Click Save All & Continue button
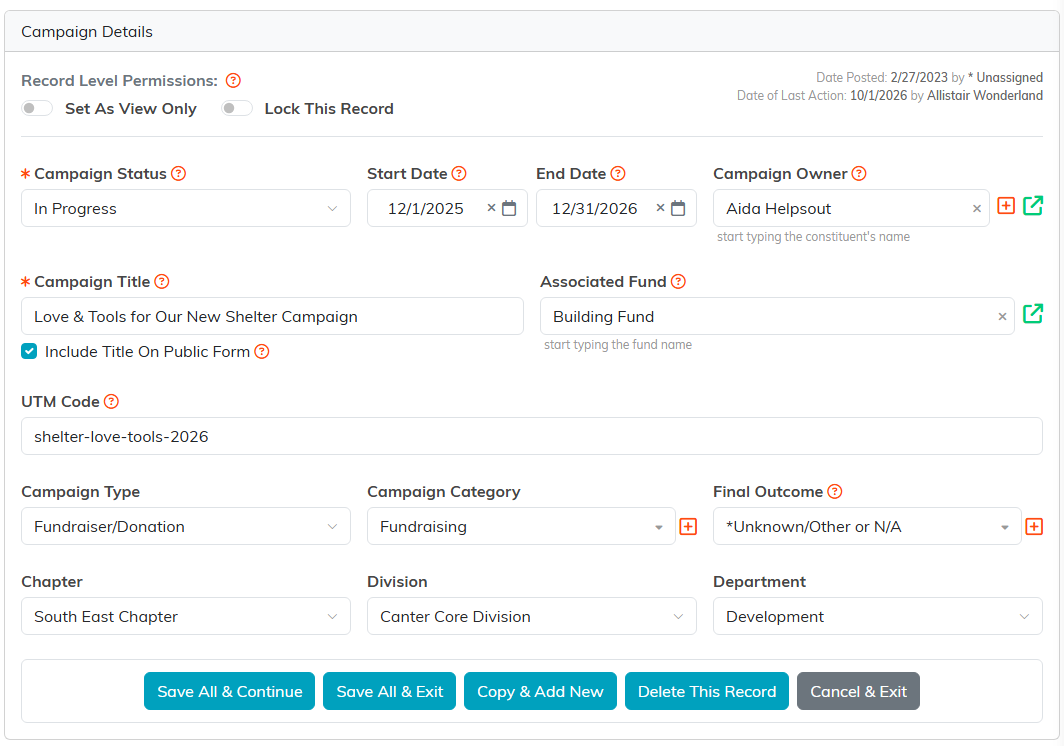This screenshot has height=746, width=1064. click(229, 691)
